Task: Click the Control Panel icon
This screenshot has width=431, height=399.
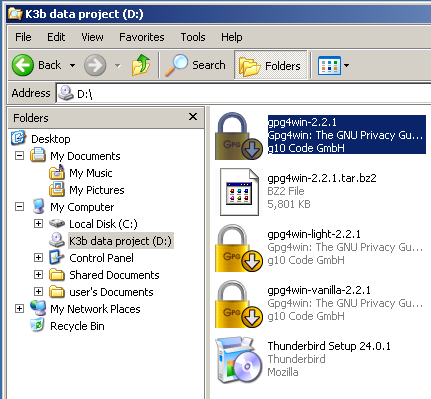Action: pyautogui.click(x=57, y=257)
